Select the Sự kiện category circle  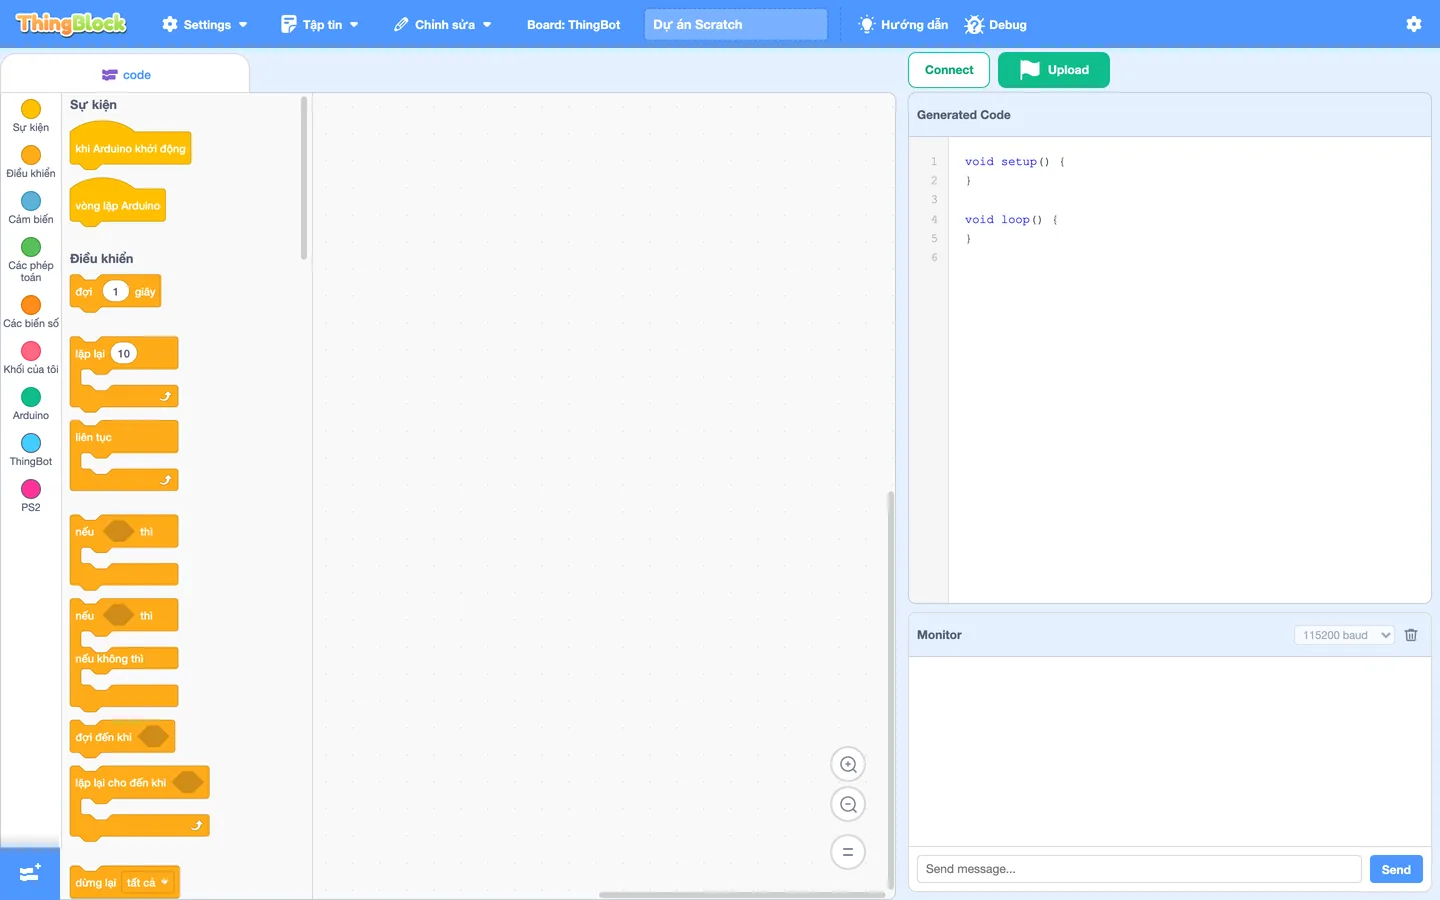[x=31, y=109]
